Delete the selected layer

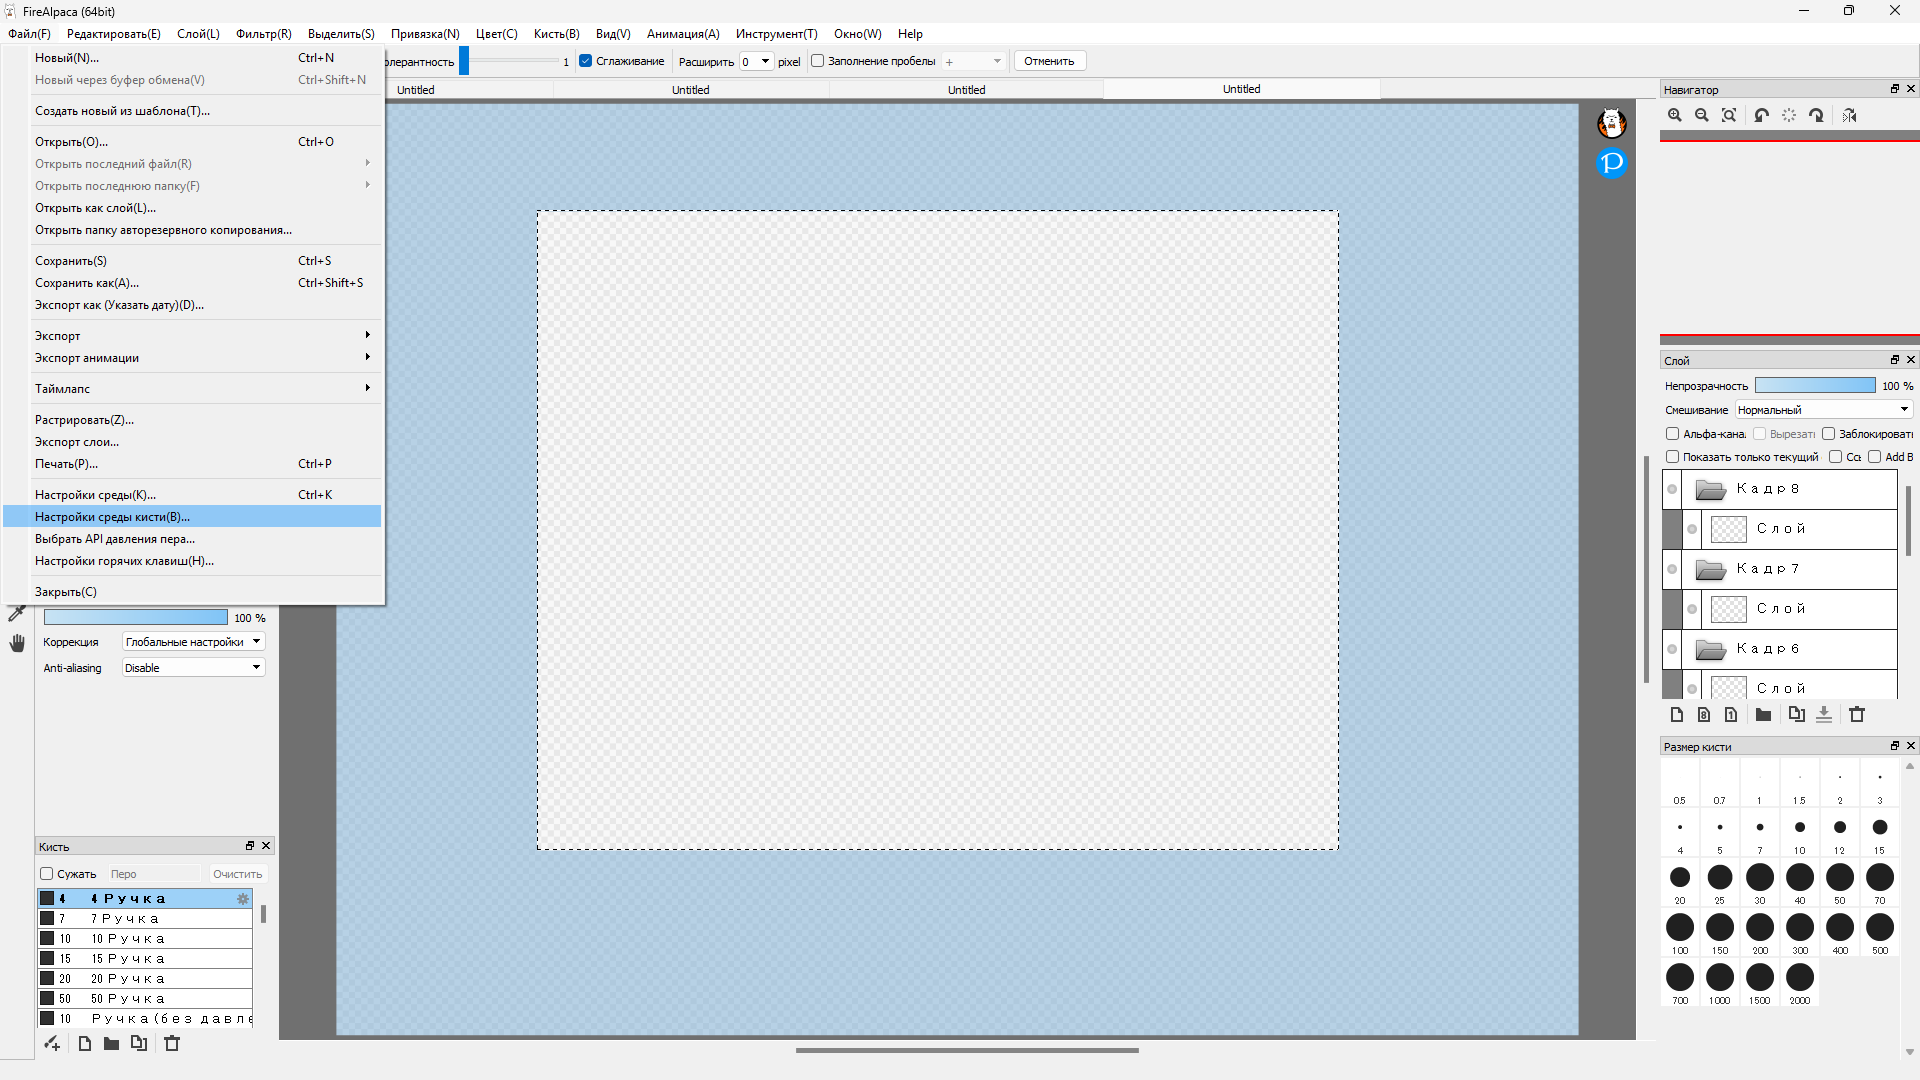(1857, 715)
